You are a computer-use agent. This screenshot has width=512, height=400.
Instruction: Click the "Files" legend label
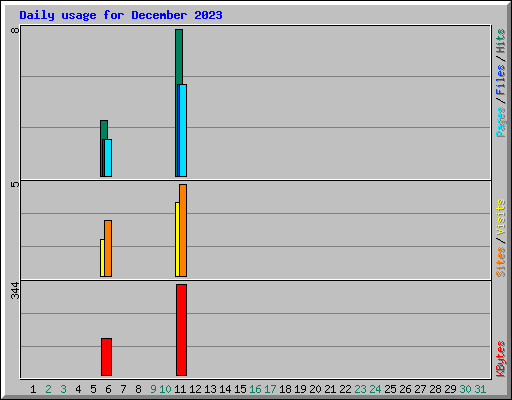500,79
